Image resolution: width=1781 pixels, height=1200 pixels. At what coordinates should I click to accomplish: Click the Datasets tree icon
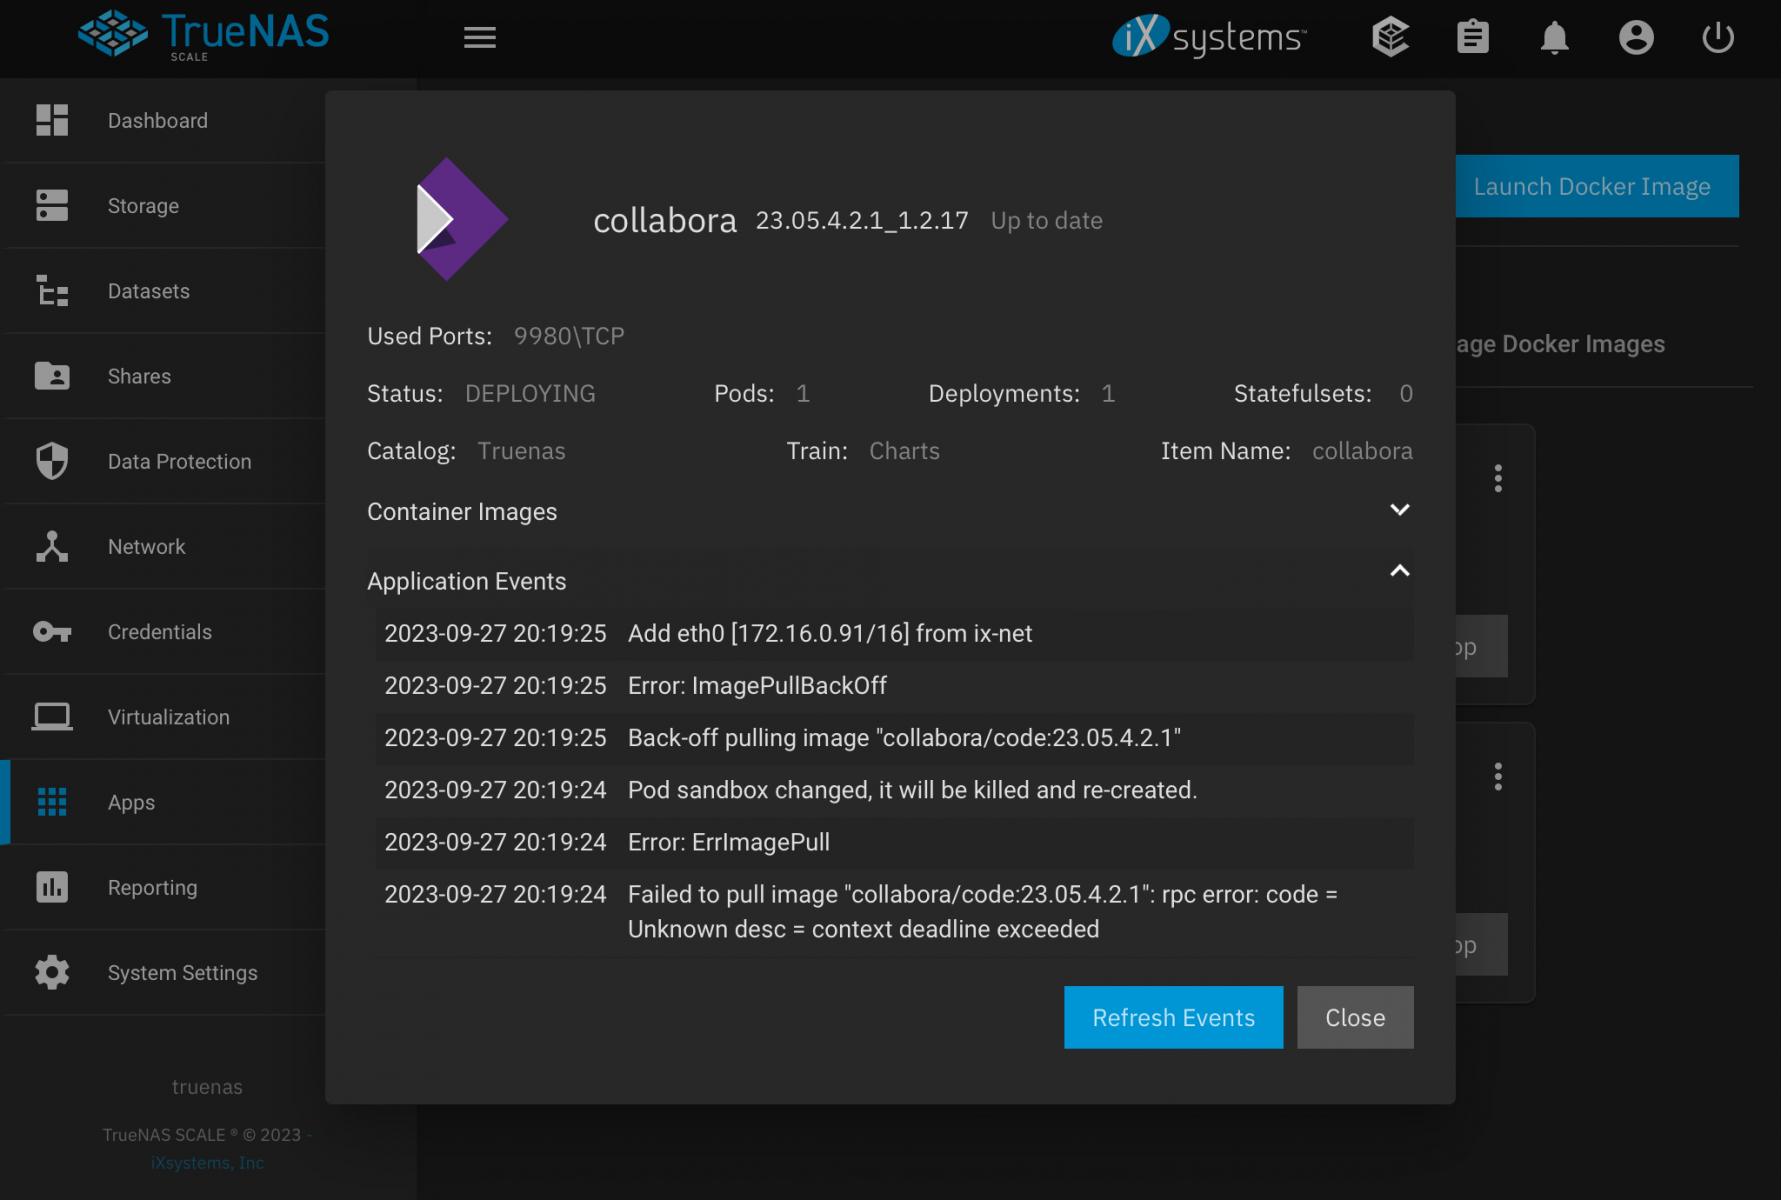[52, 291]
